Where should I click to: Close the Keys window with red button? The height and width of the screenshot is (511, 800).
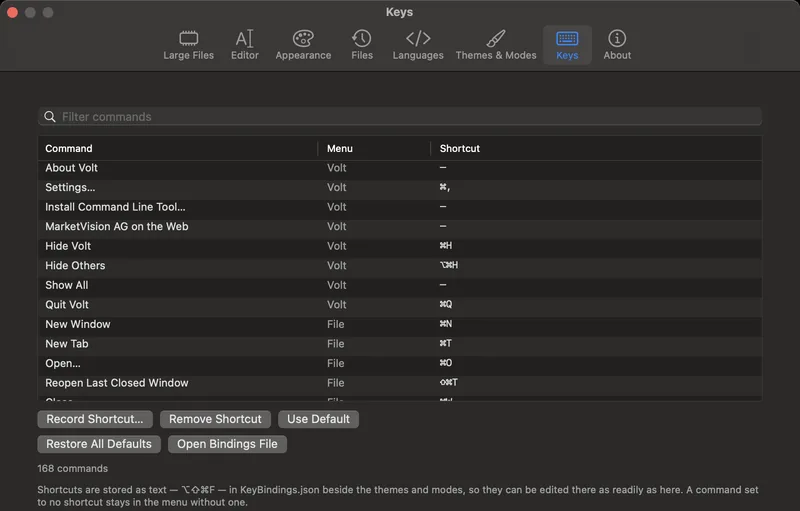click(x=13, y=12)
